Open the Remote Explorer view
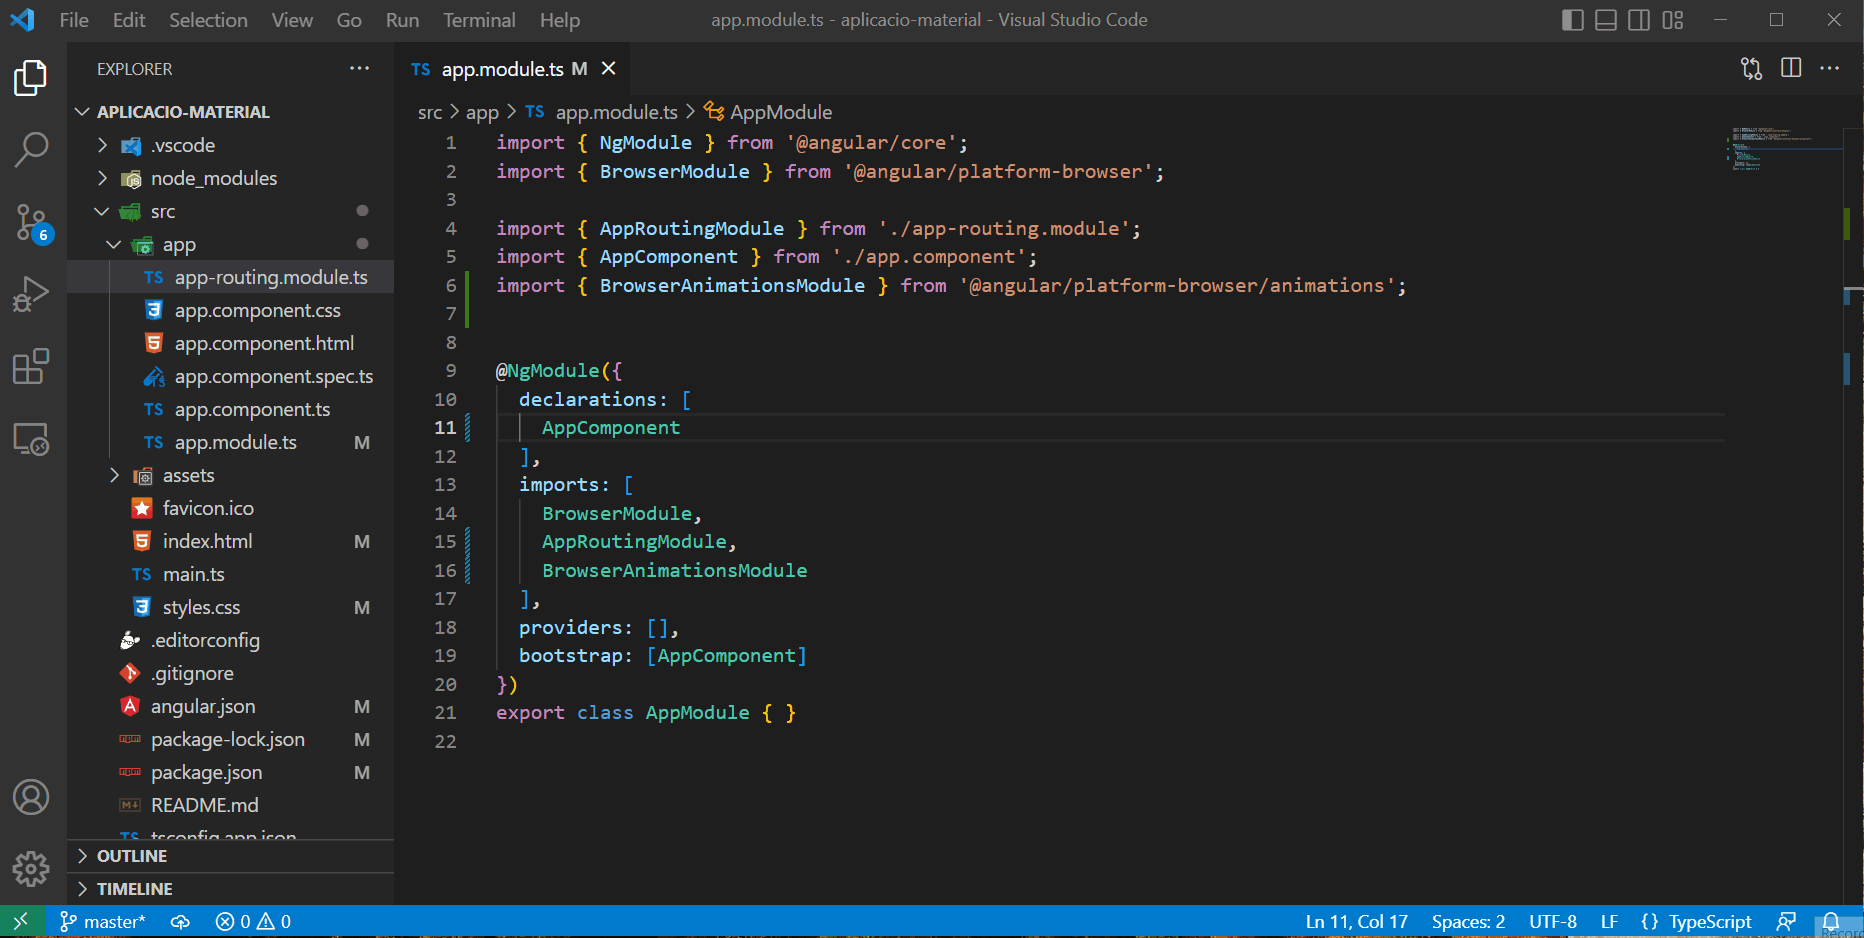Image resolution: width=1864 pixels, height=938 pixels. pos(31,439)
